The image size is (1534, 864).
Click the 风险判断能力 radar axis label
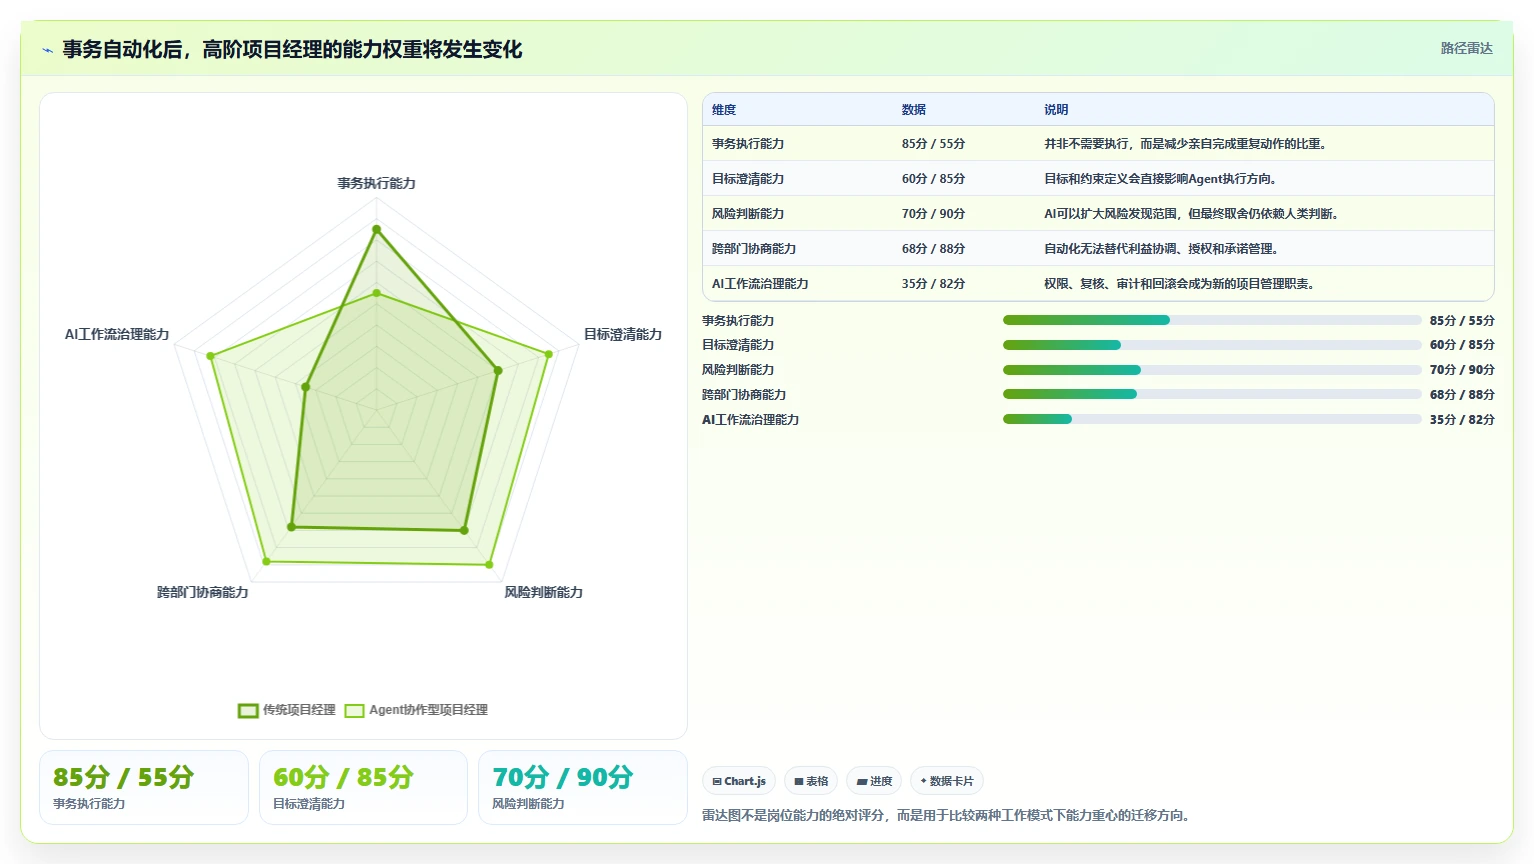(x=543, y=592)
